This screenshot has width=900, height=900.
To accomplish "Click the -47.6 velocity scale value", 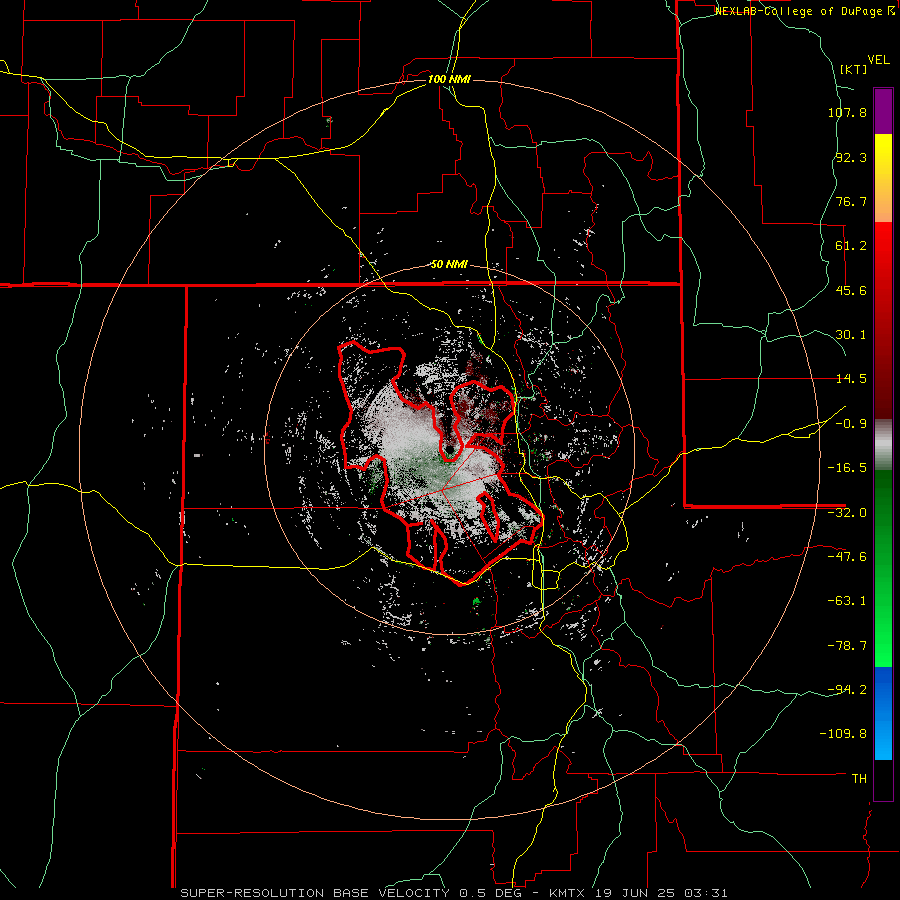I will pyautogui.click(x=847, y=557).
